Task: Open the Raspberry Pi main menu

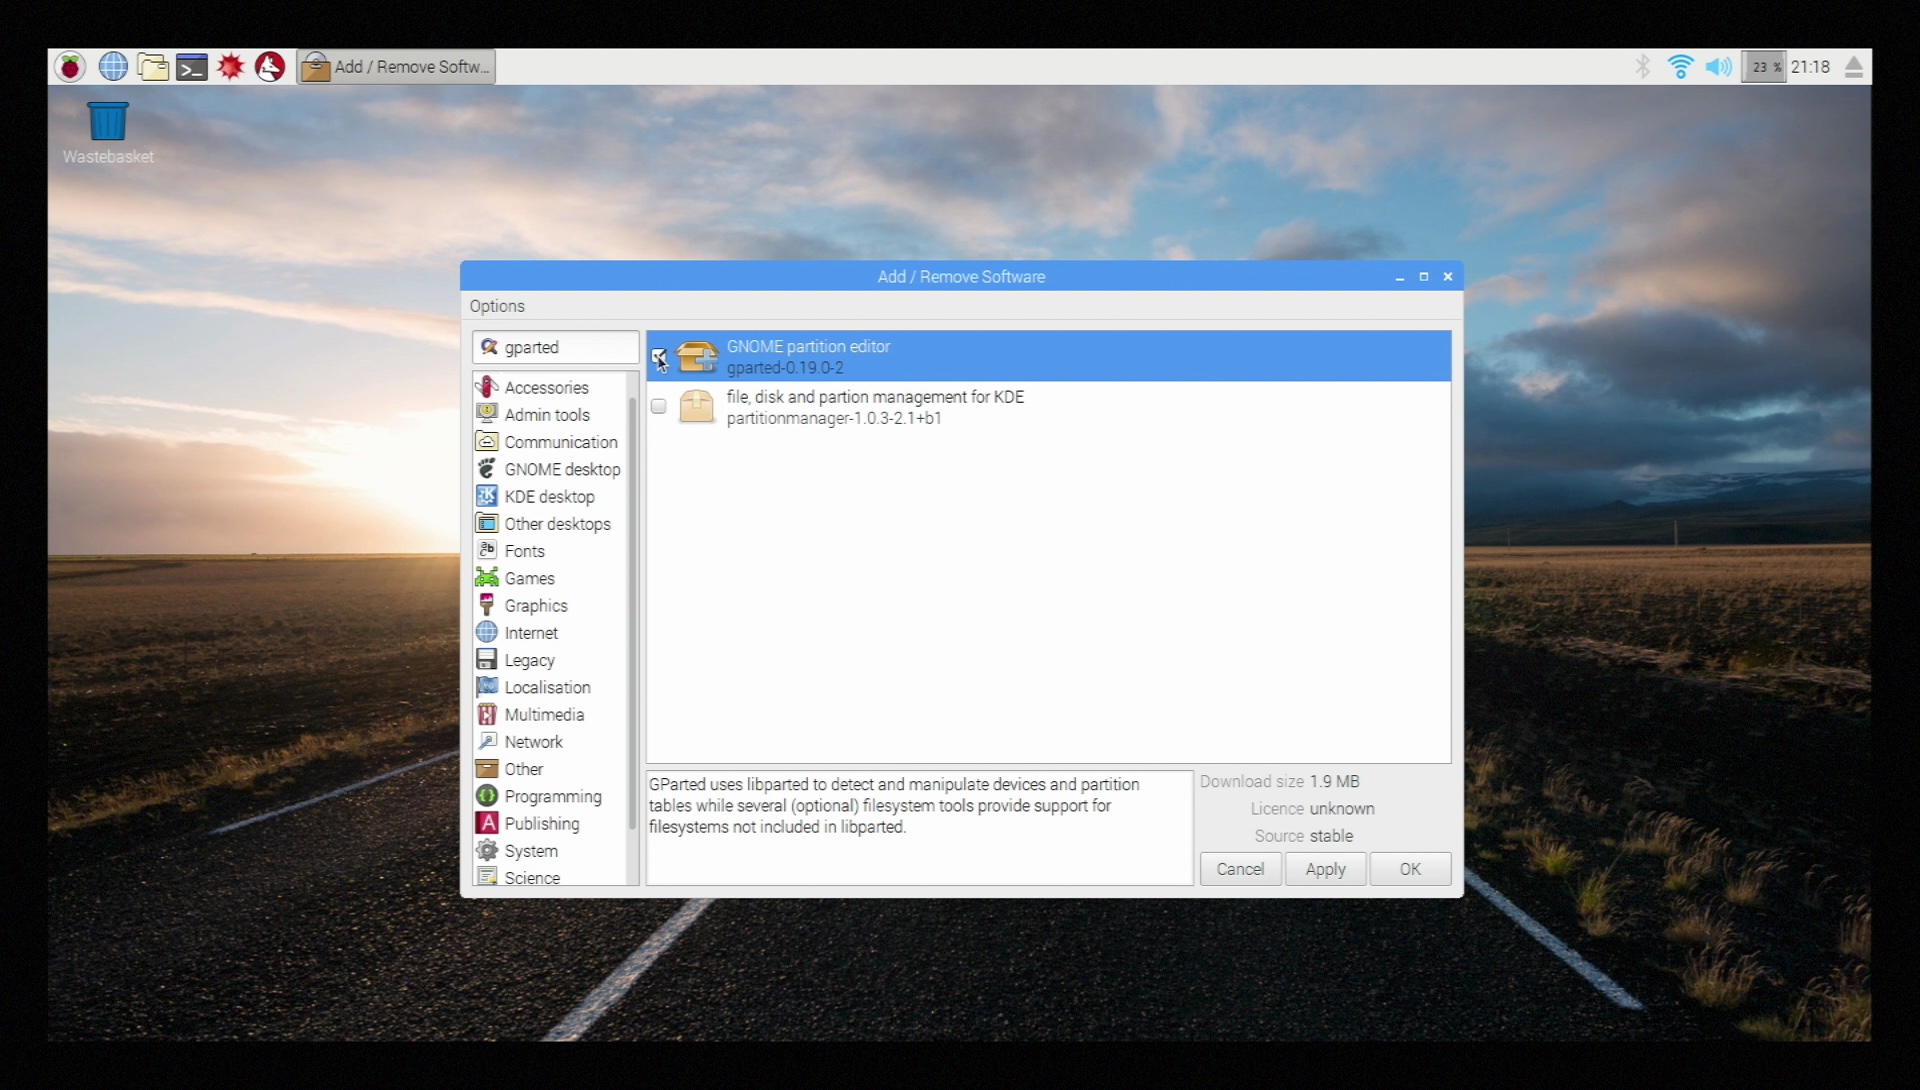Action: tap(70, 67)
